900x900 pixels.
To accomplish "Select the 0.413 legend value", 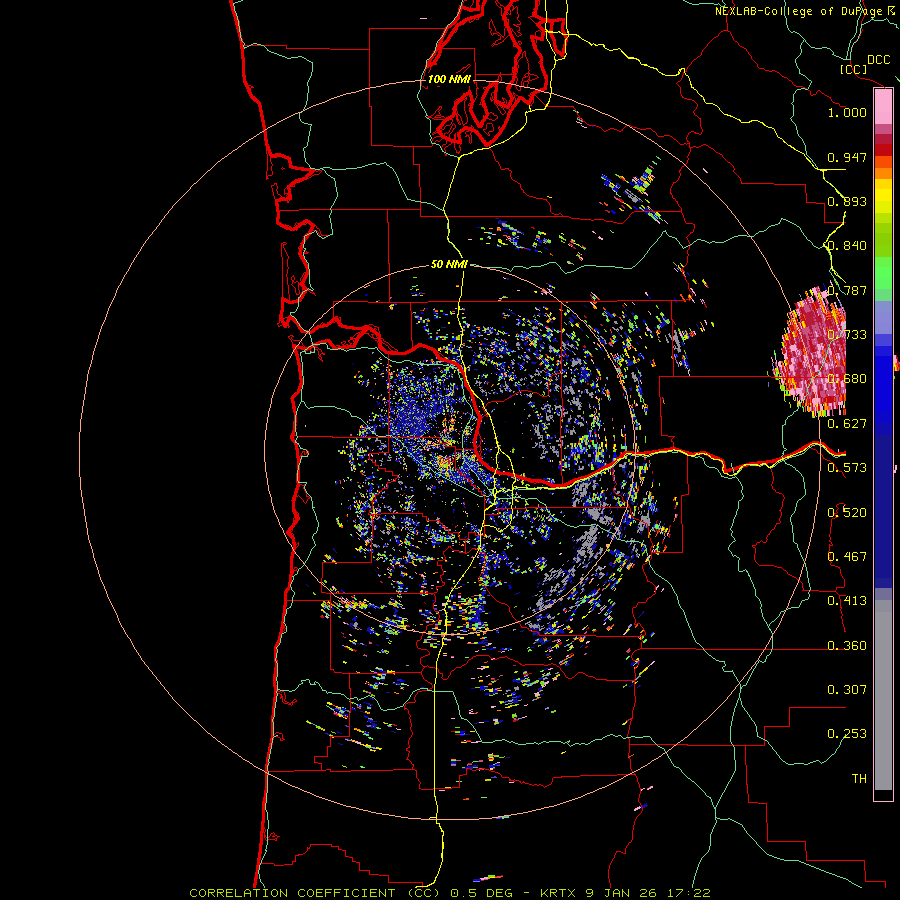I will tap(847, 601).
